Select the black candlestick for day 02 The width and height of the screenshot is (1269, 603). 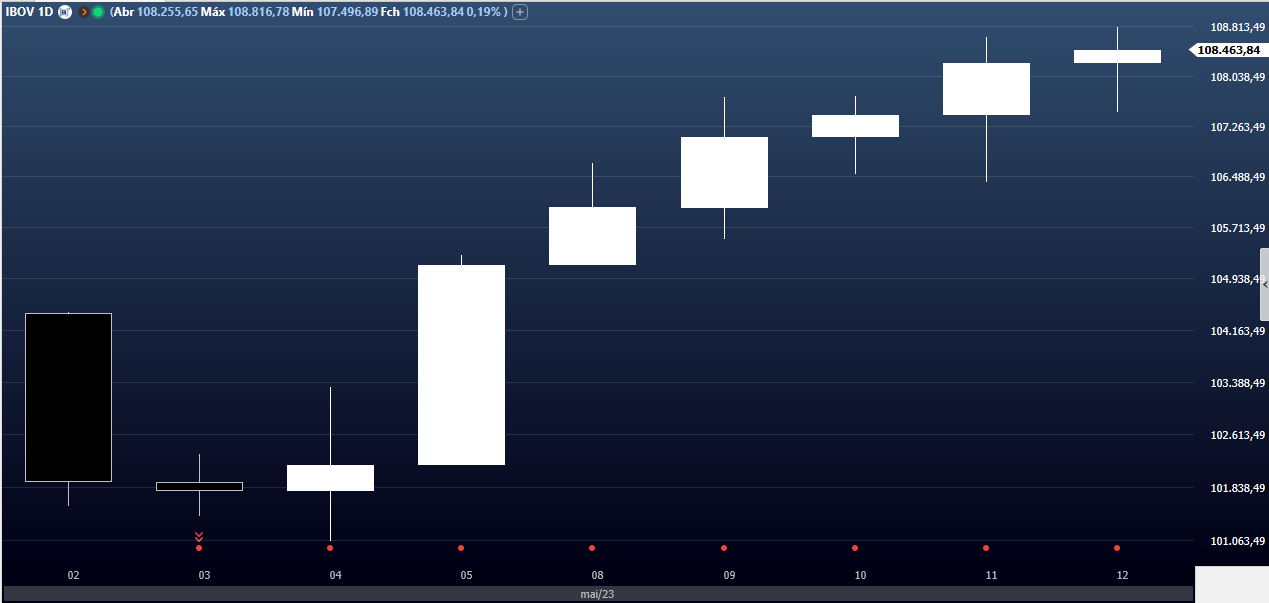68,397
